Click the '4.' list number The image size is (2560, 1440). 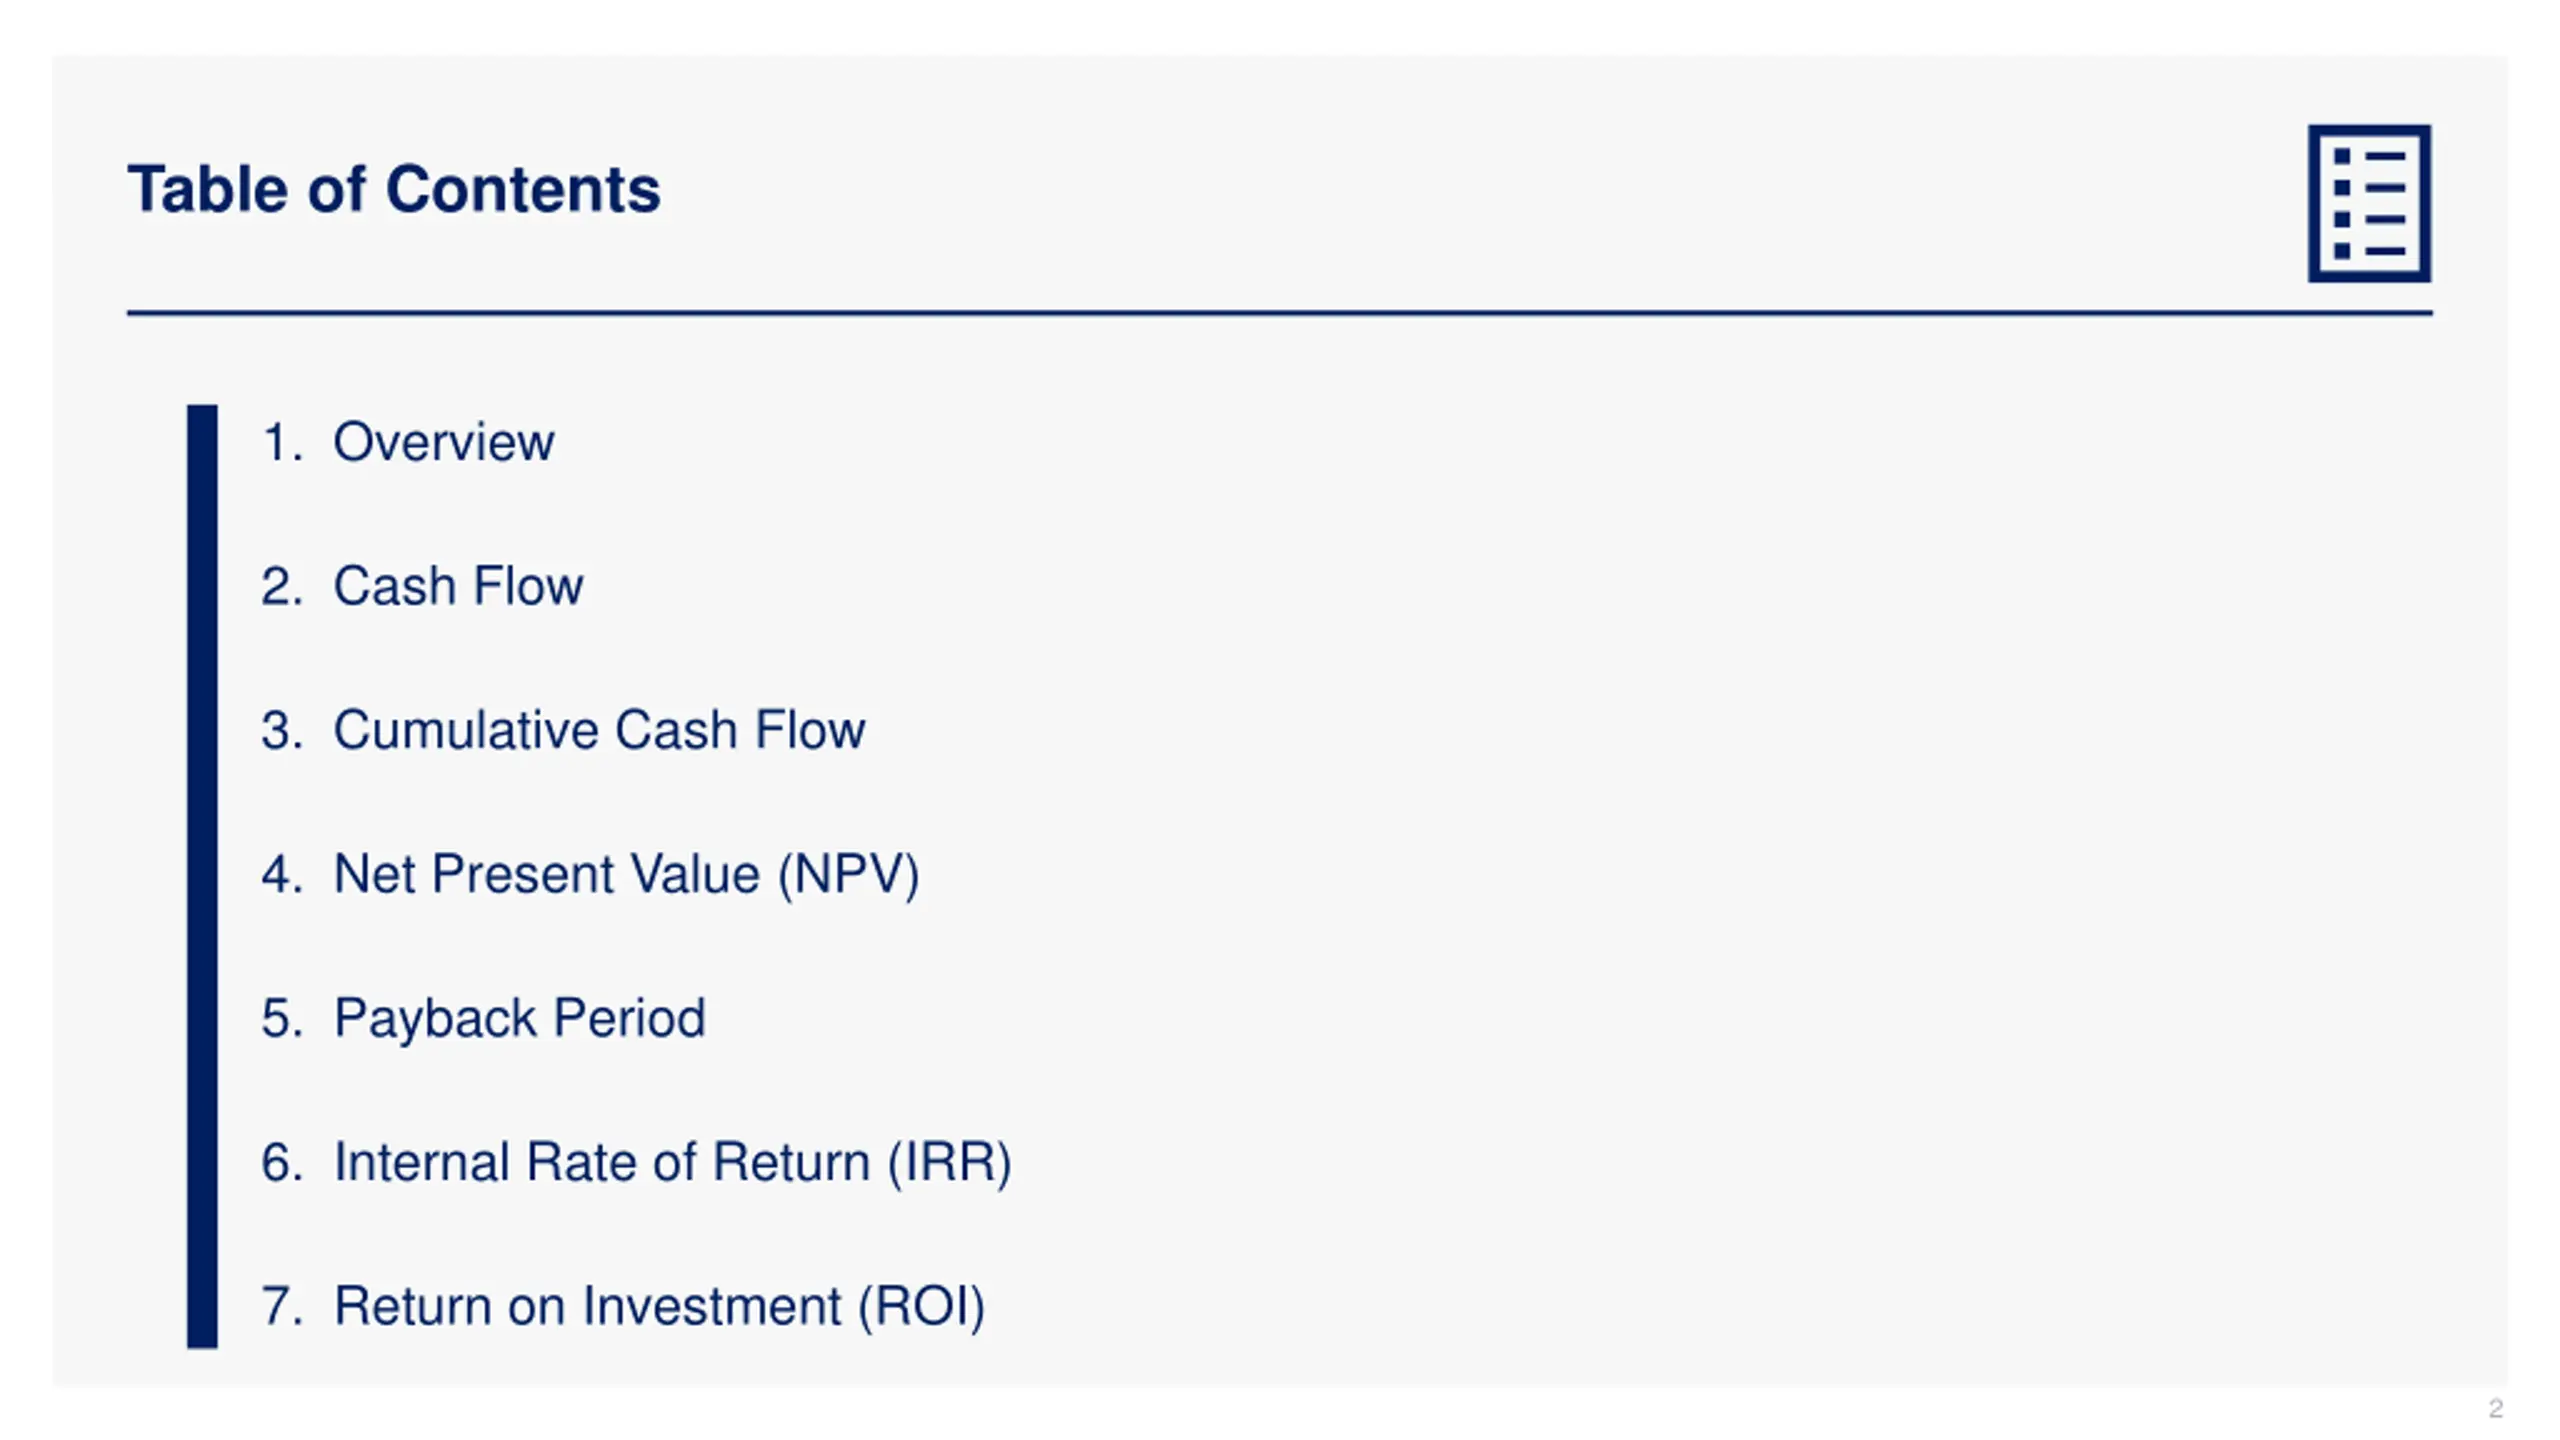point(282,874)
